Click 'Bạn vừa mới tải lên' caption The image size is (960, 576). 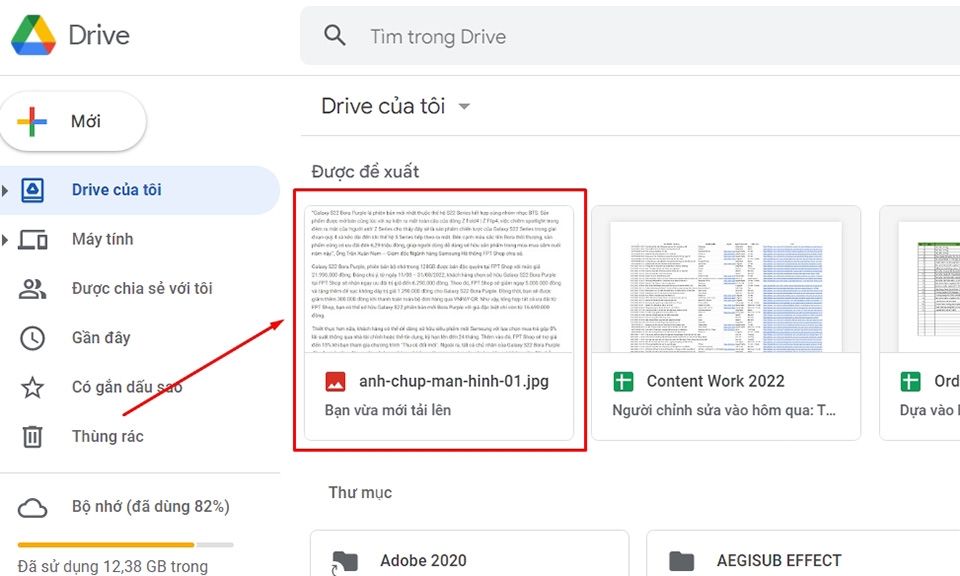coord(388,410)
